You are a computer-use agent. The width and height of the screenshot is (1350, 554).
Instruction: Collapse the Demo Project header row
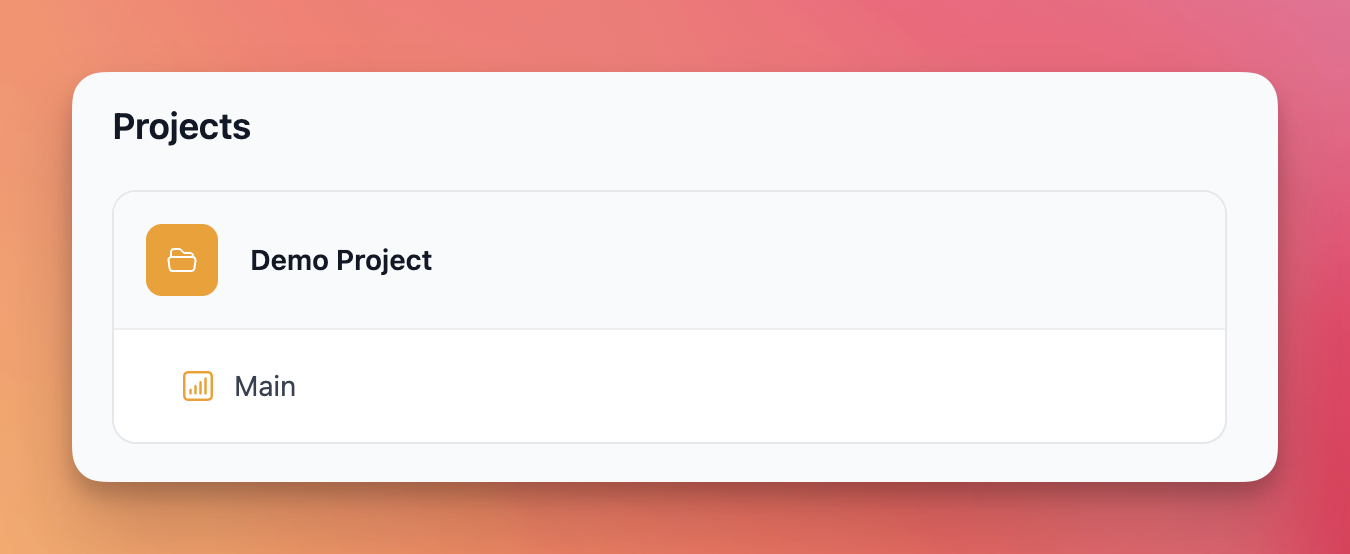(668, 260)
